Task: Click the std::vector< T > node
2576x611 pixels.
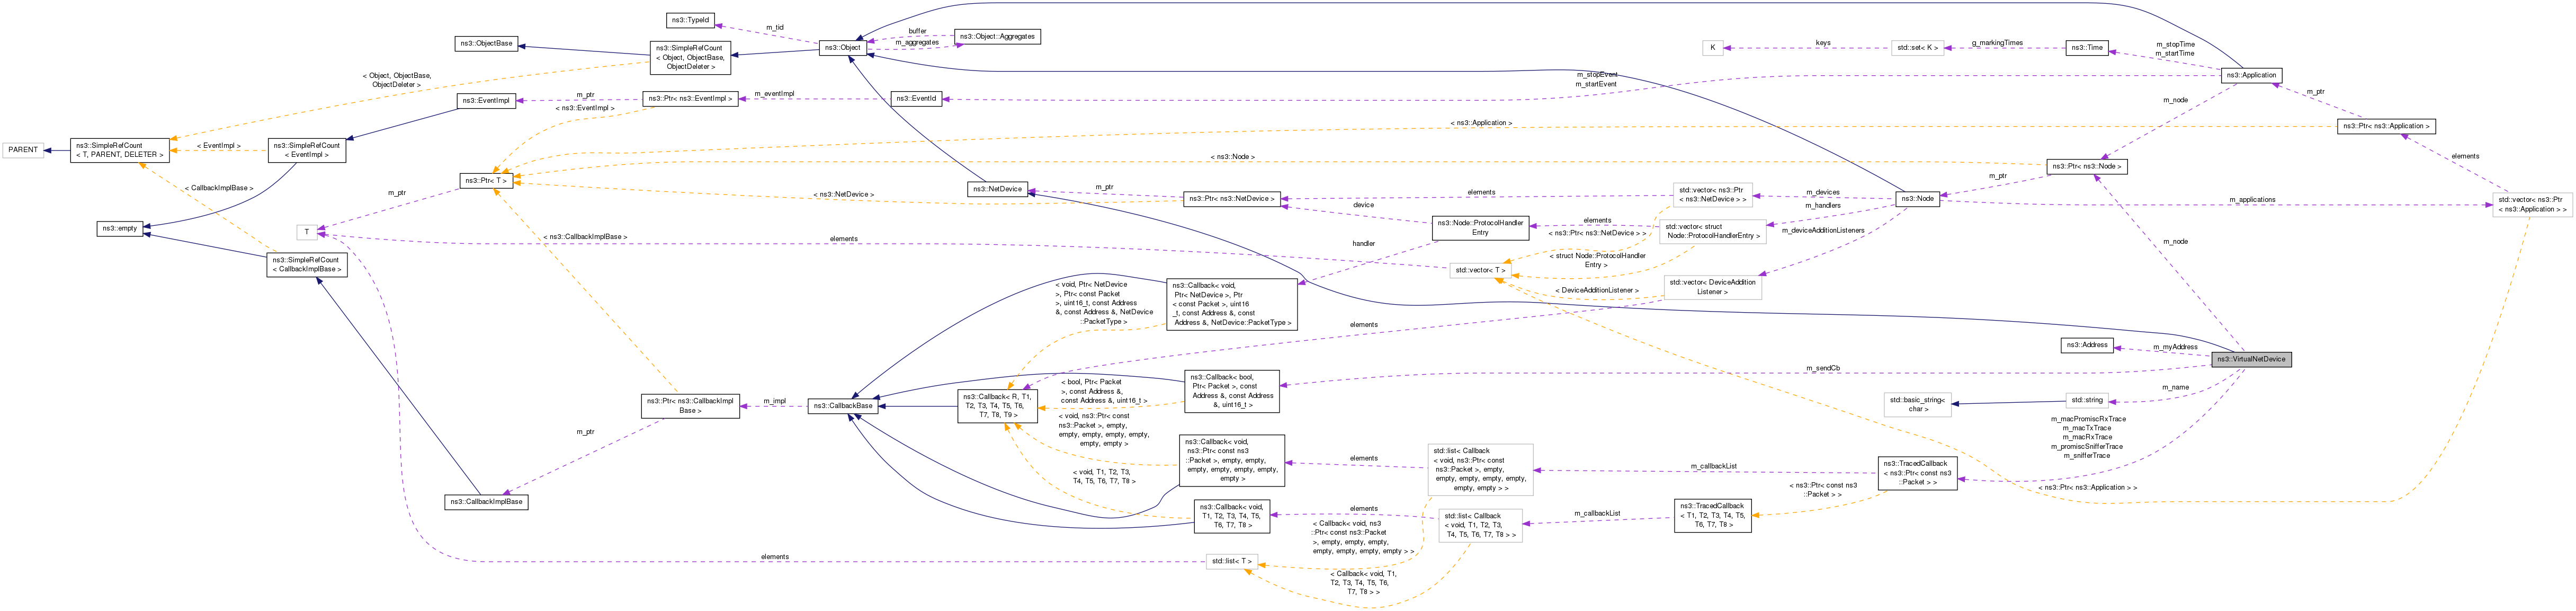Action: pos(1480,270)
